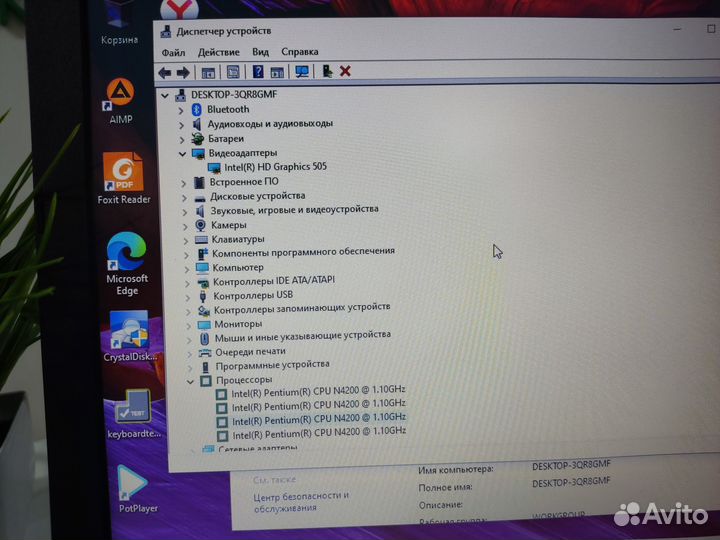The width and height of the screenshot is (720, 540).
Task: Select the Компьютер tree item
Action: tap(238, 267)
